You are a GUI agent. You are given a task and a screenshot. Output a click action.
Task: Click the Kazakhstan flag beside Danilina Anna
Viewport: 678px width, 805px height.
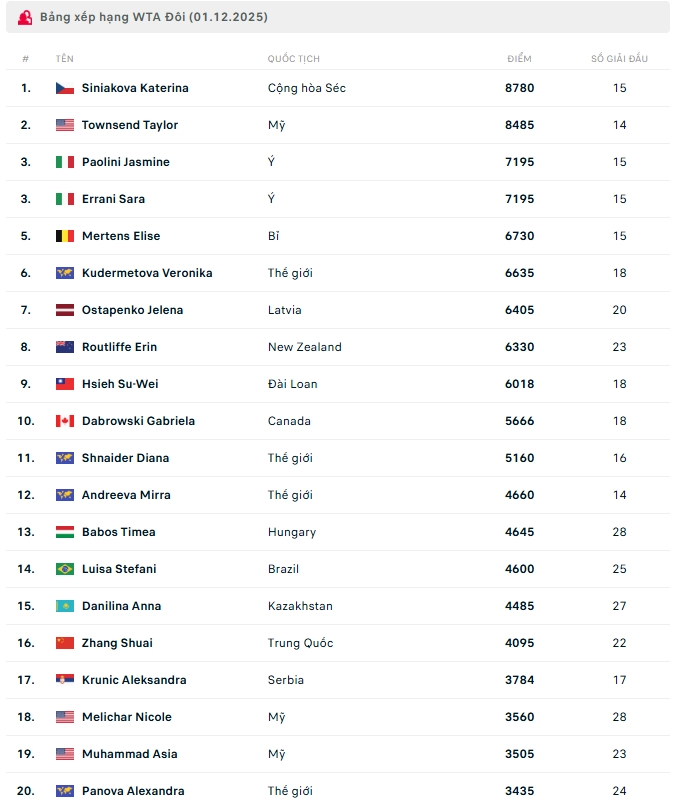click(x=65, y=606)
